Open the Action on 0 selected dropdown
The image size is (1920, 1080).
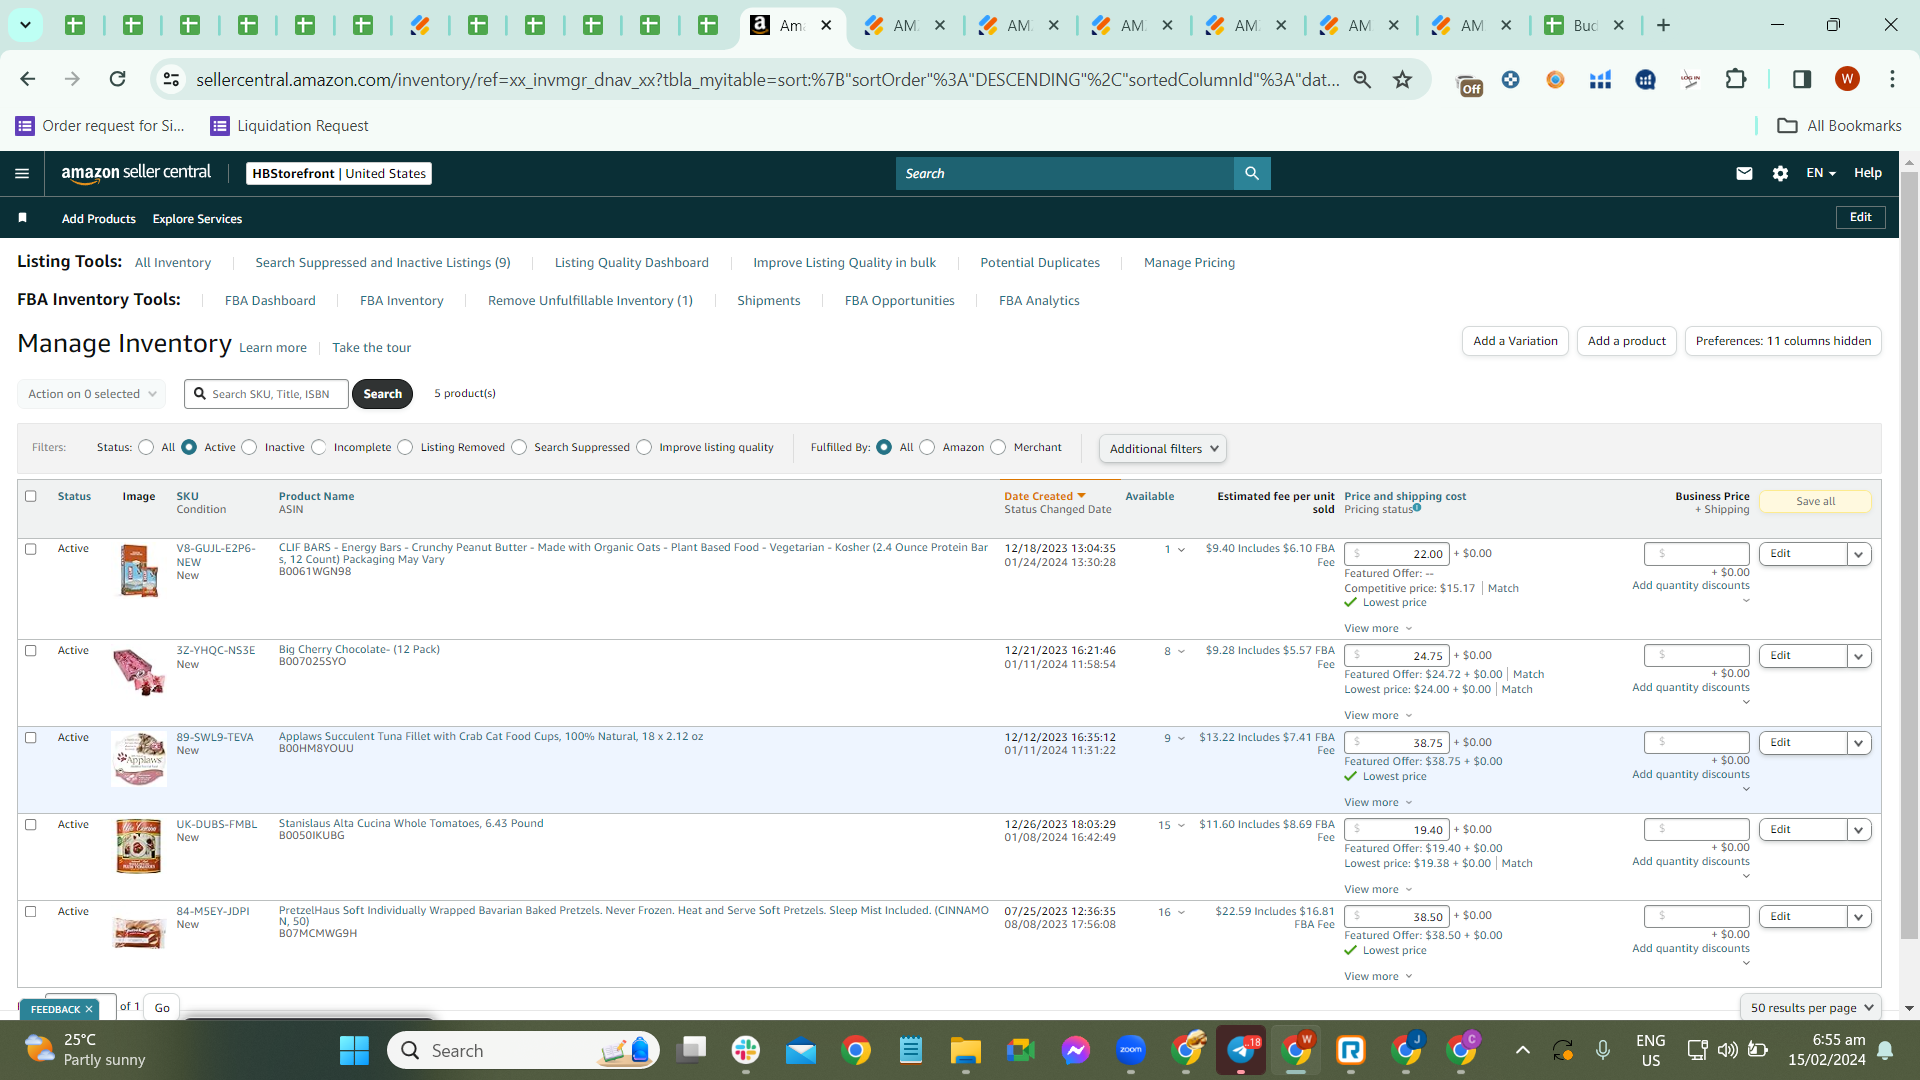tap(92, 394)
